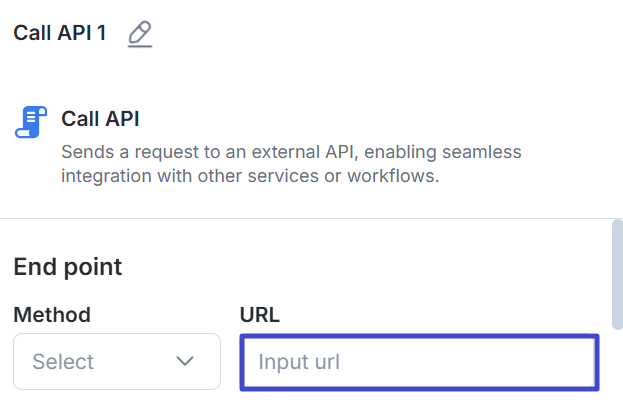This screenshot has height=418, width=623.
Task: Click the divider line above End point
Action: [300, 218]
